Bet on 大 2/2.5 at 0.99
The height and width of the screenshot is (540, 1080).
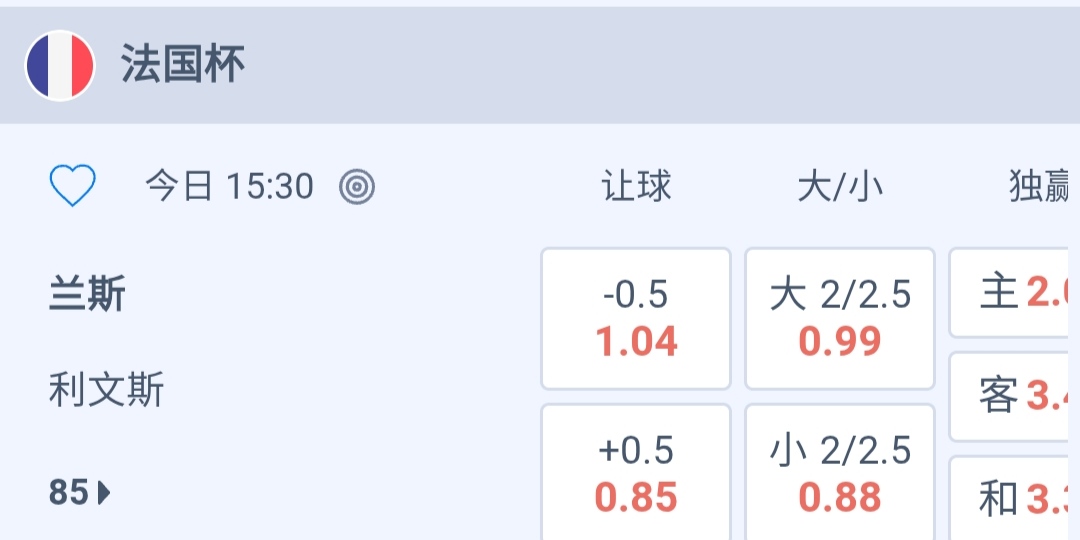[x=840, y=318]
